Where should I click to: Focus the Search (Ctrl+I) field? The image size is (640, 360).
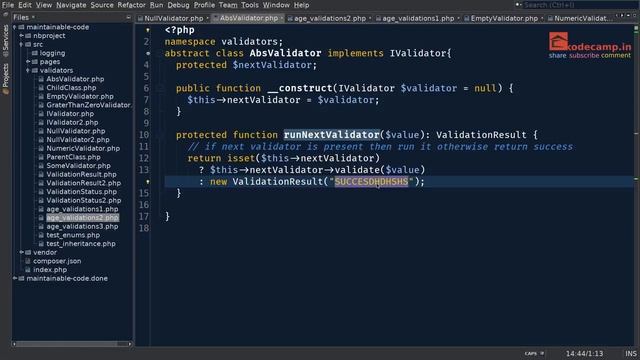580,5
